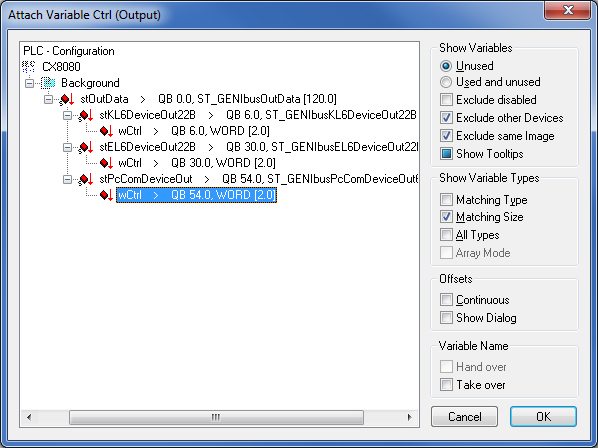Uncheck Exclude same Image
Screen dimensions: 598x448
[x=446, y=136]
